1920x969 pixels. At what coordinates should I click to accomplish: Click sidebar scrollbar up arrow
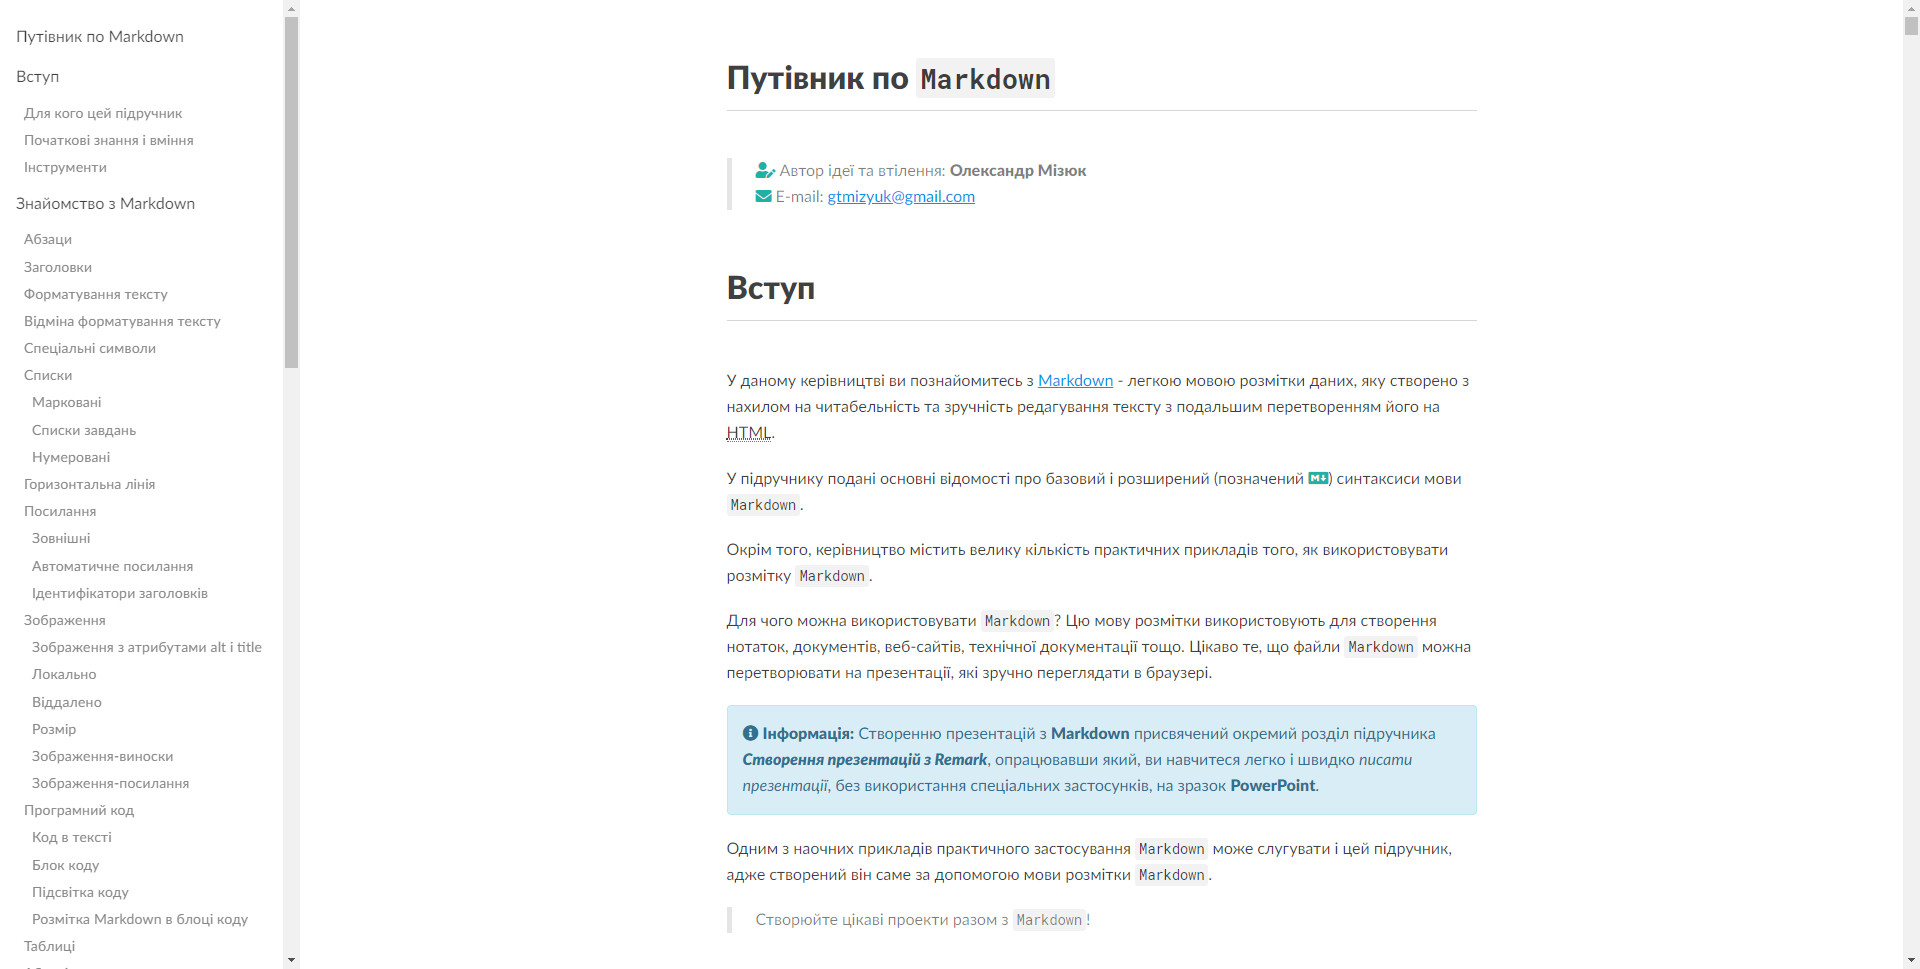(291, 8)
